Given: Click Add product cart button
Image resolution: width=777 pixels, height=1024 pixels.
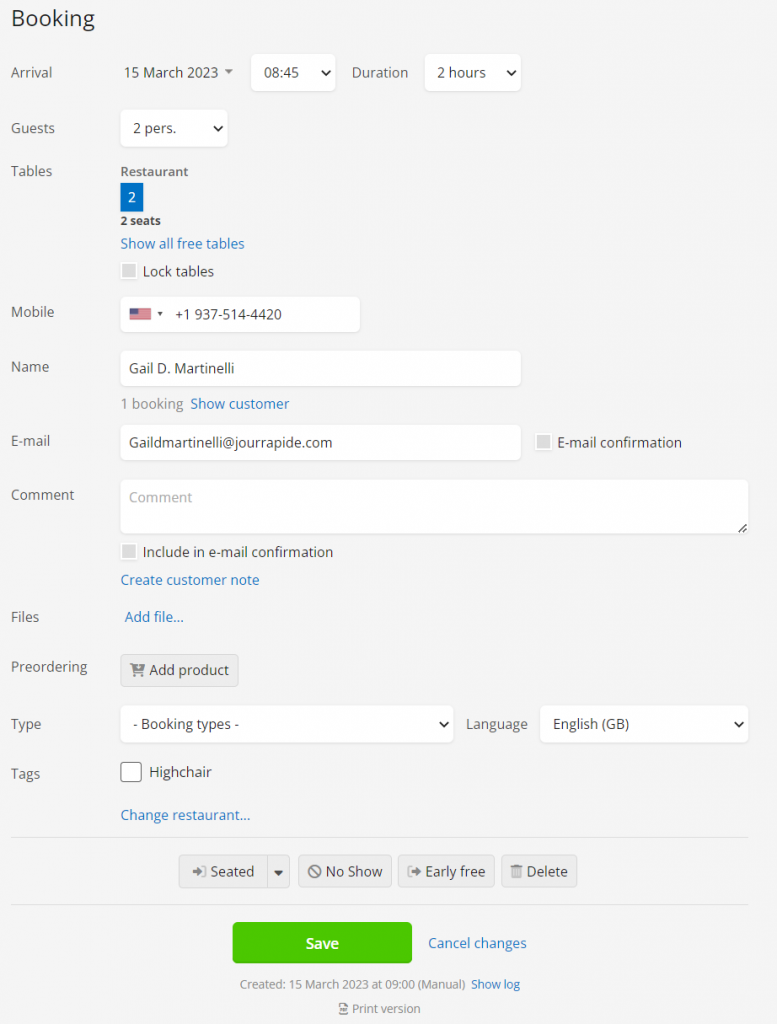Looking at the screenshot, I should (x=180, y=670).
